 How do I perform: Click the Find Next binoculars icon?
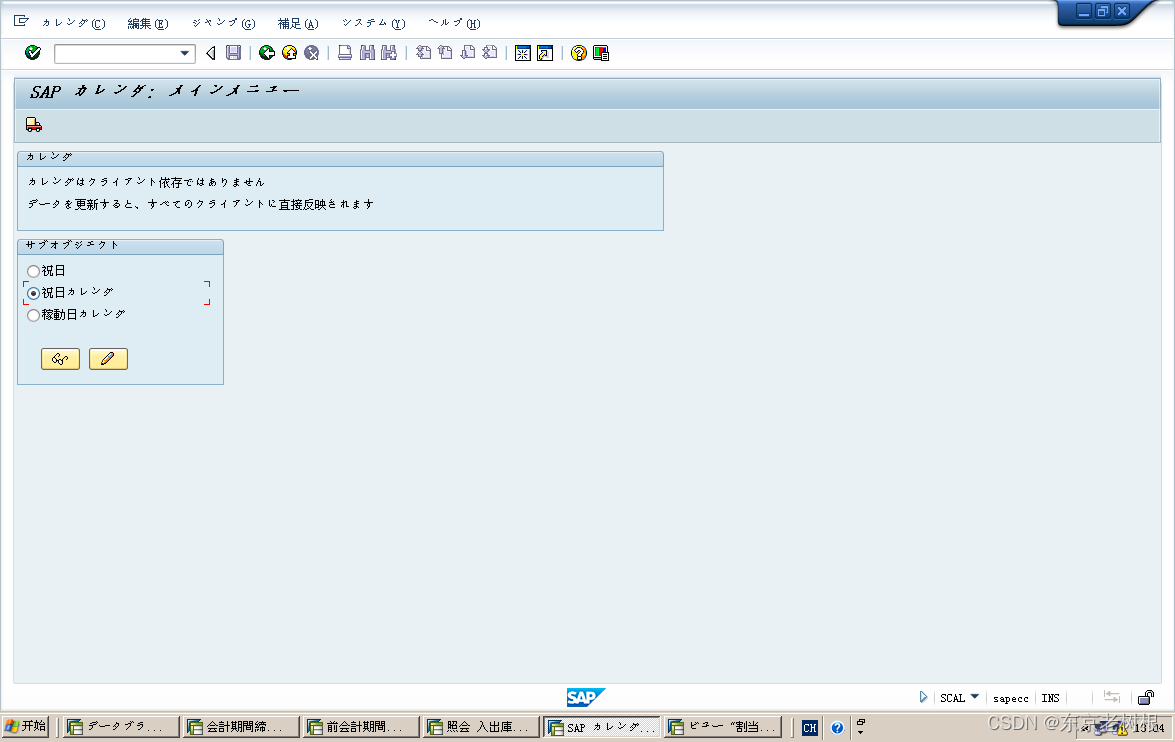(x=388, y=52)
